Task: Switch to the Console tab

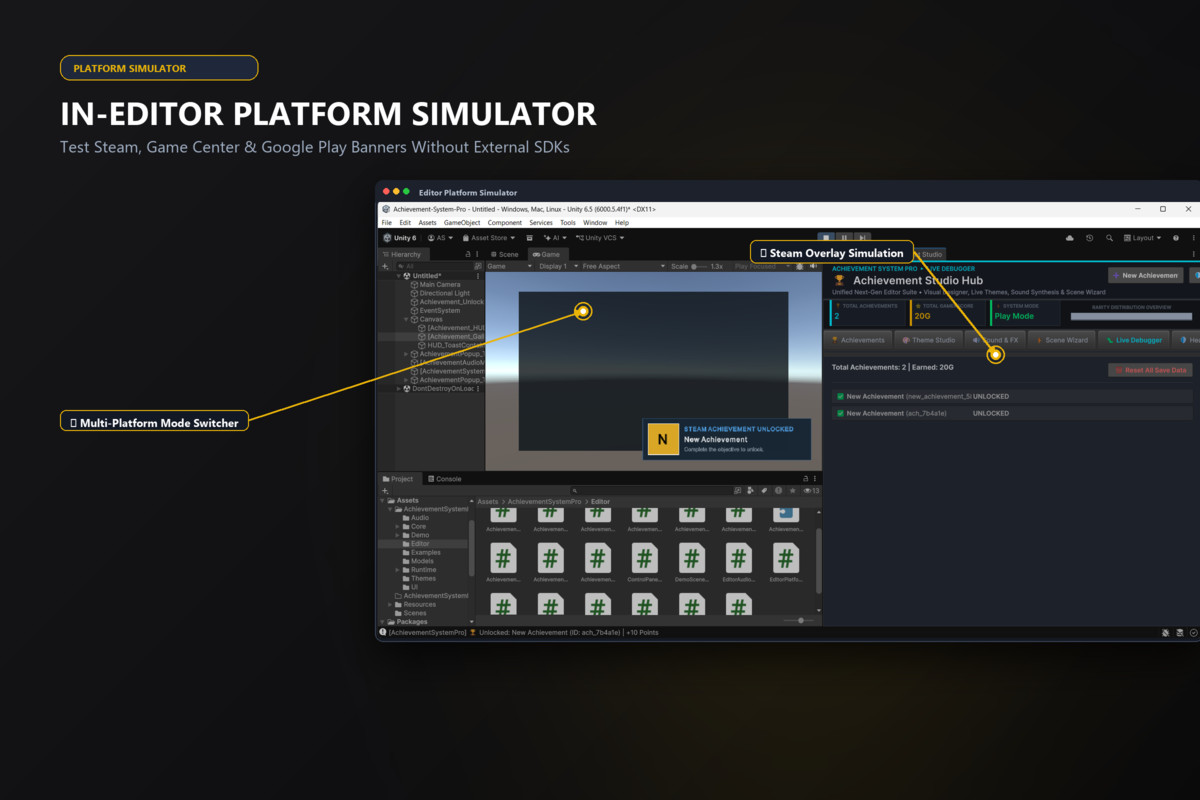Action: click(x=445, y=479)
